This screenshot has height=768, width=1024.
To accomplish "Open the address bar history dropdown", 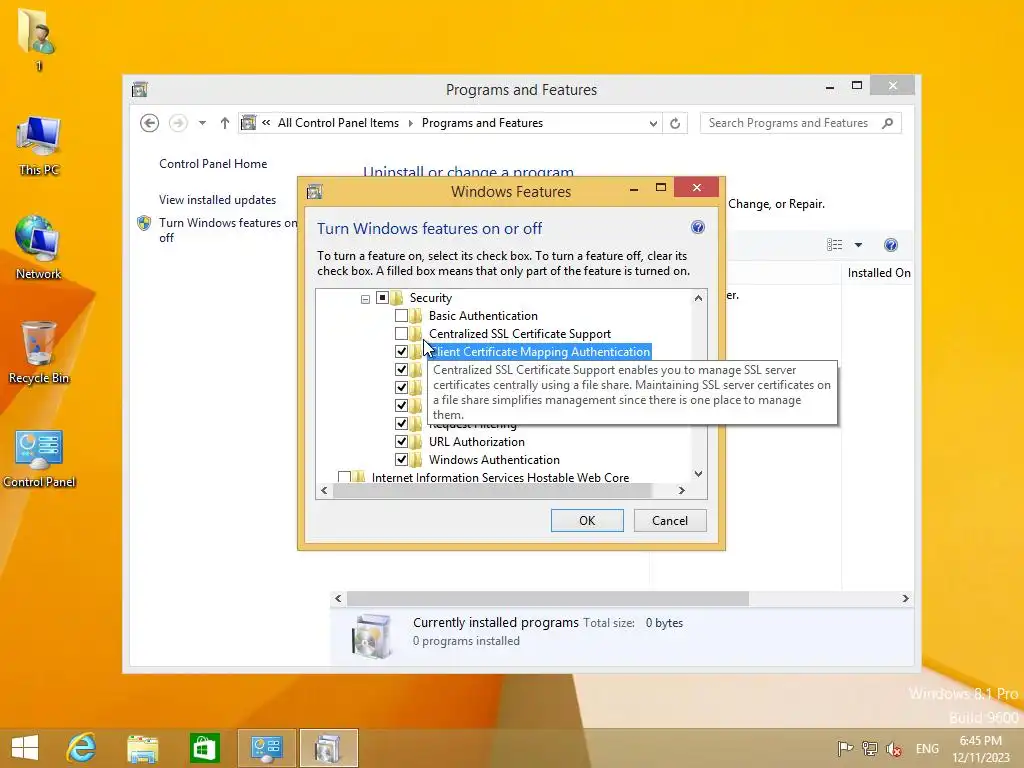I will pyautogui.click(x=653, y=123).
